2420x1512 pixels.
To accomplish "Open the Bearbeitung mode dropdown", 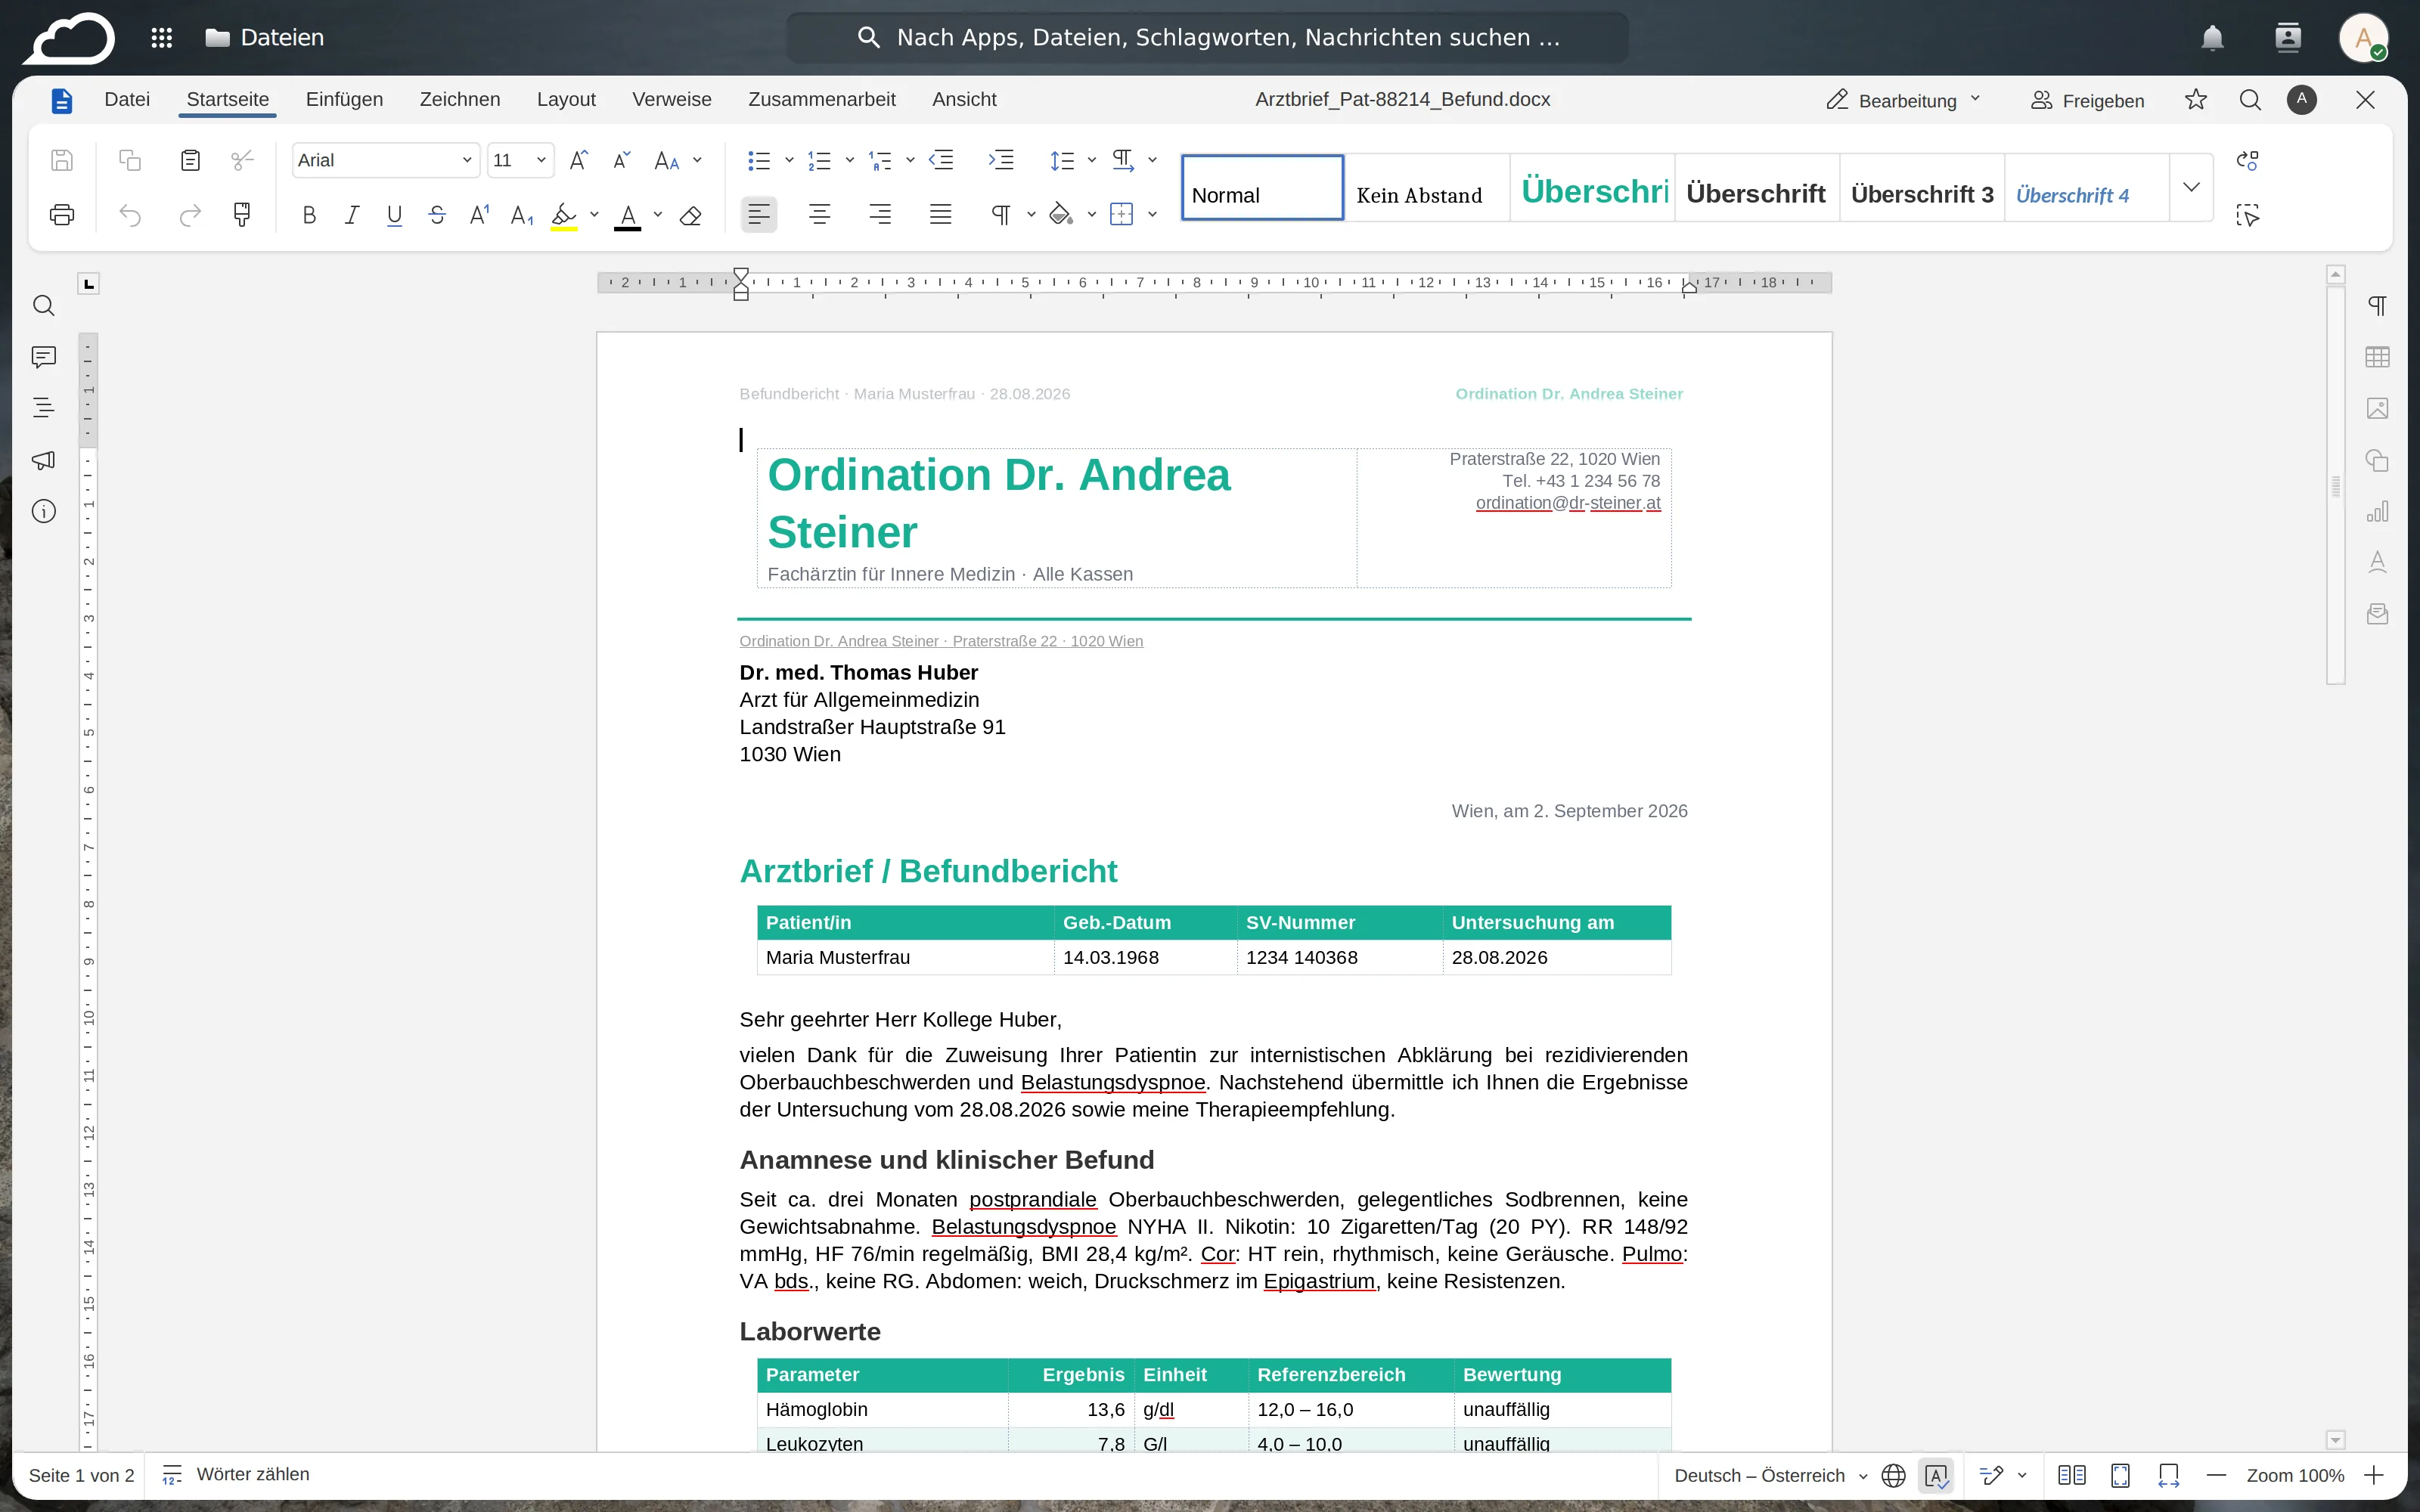I will click(1903, 100).
